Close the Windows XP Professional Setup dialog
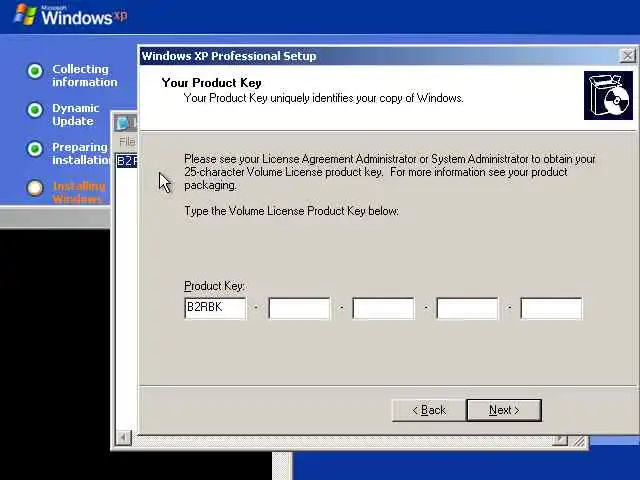This screenshot has height=480, width=640. 627,56
